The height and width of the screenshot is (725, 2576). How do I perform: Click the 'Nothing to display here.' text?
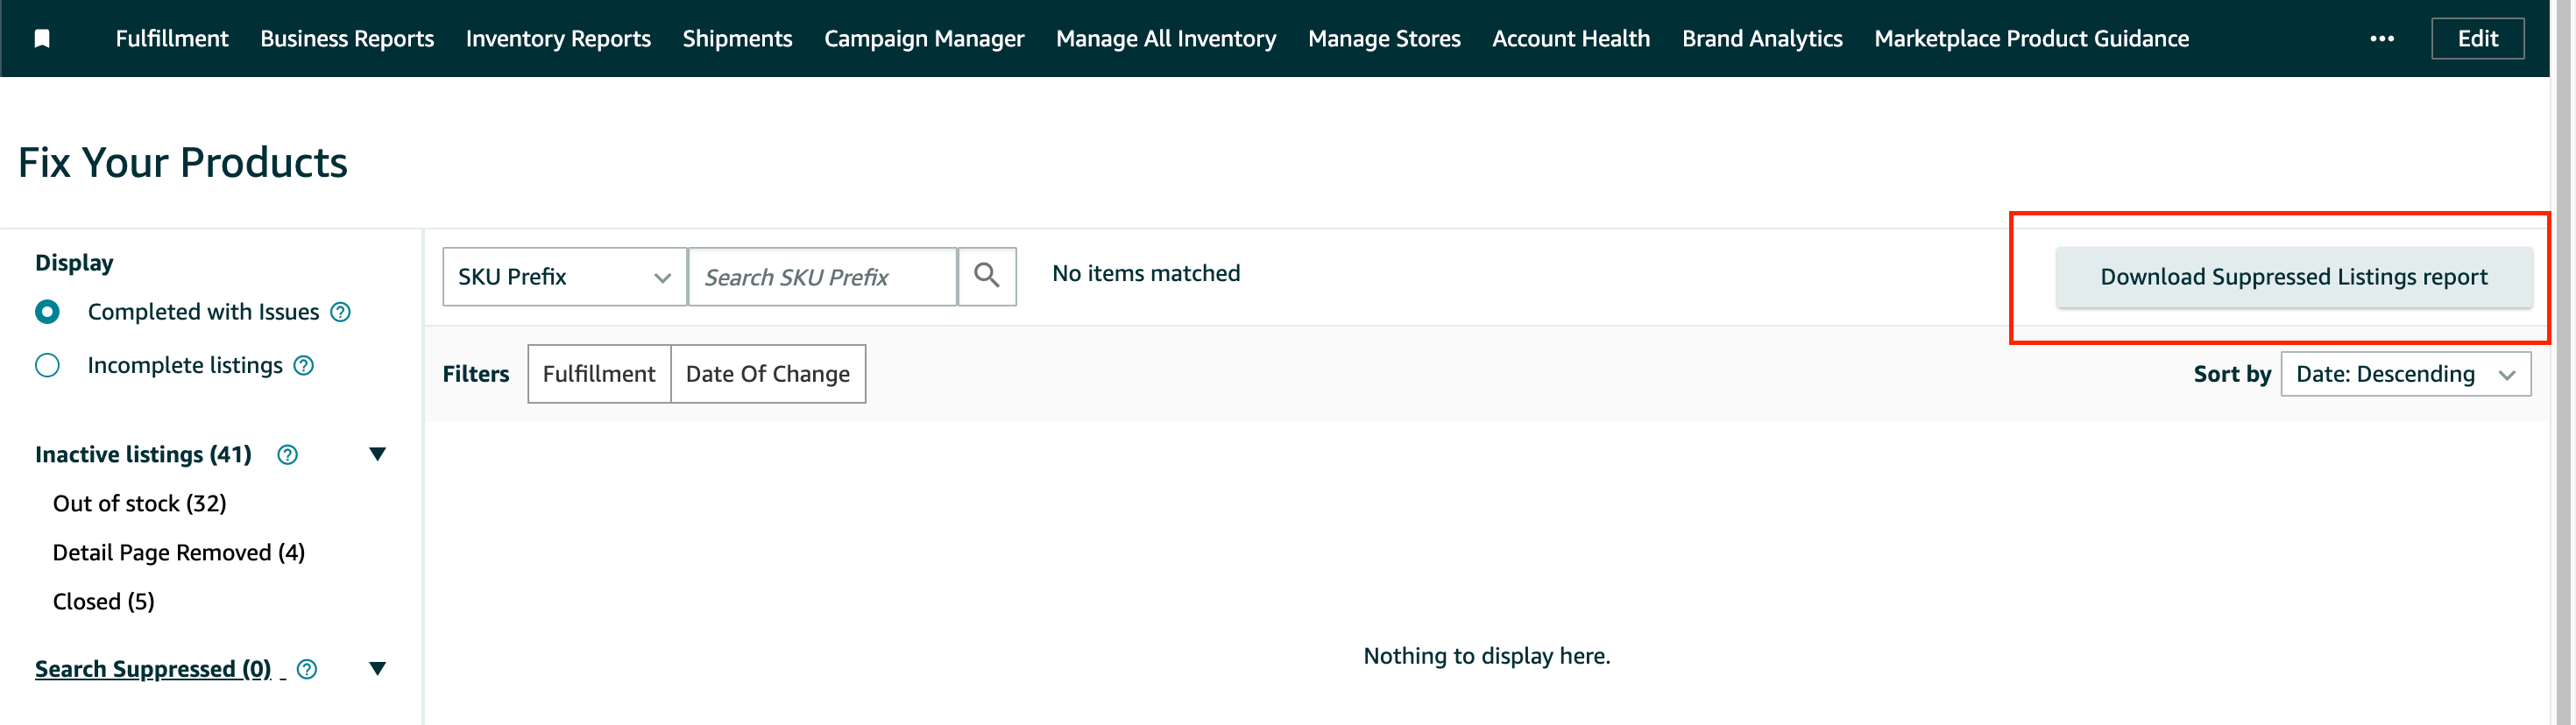click(1487, 656)
